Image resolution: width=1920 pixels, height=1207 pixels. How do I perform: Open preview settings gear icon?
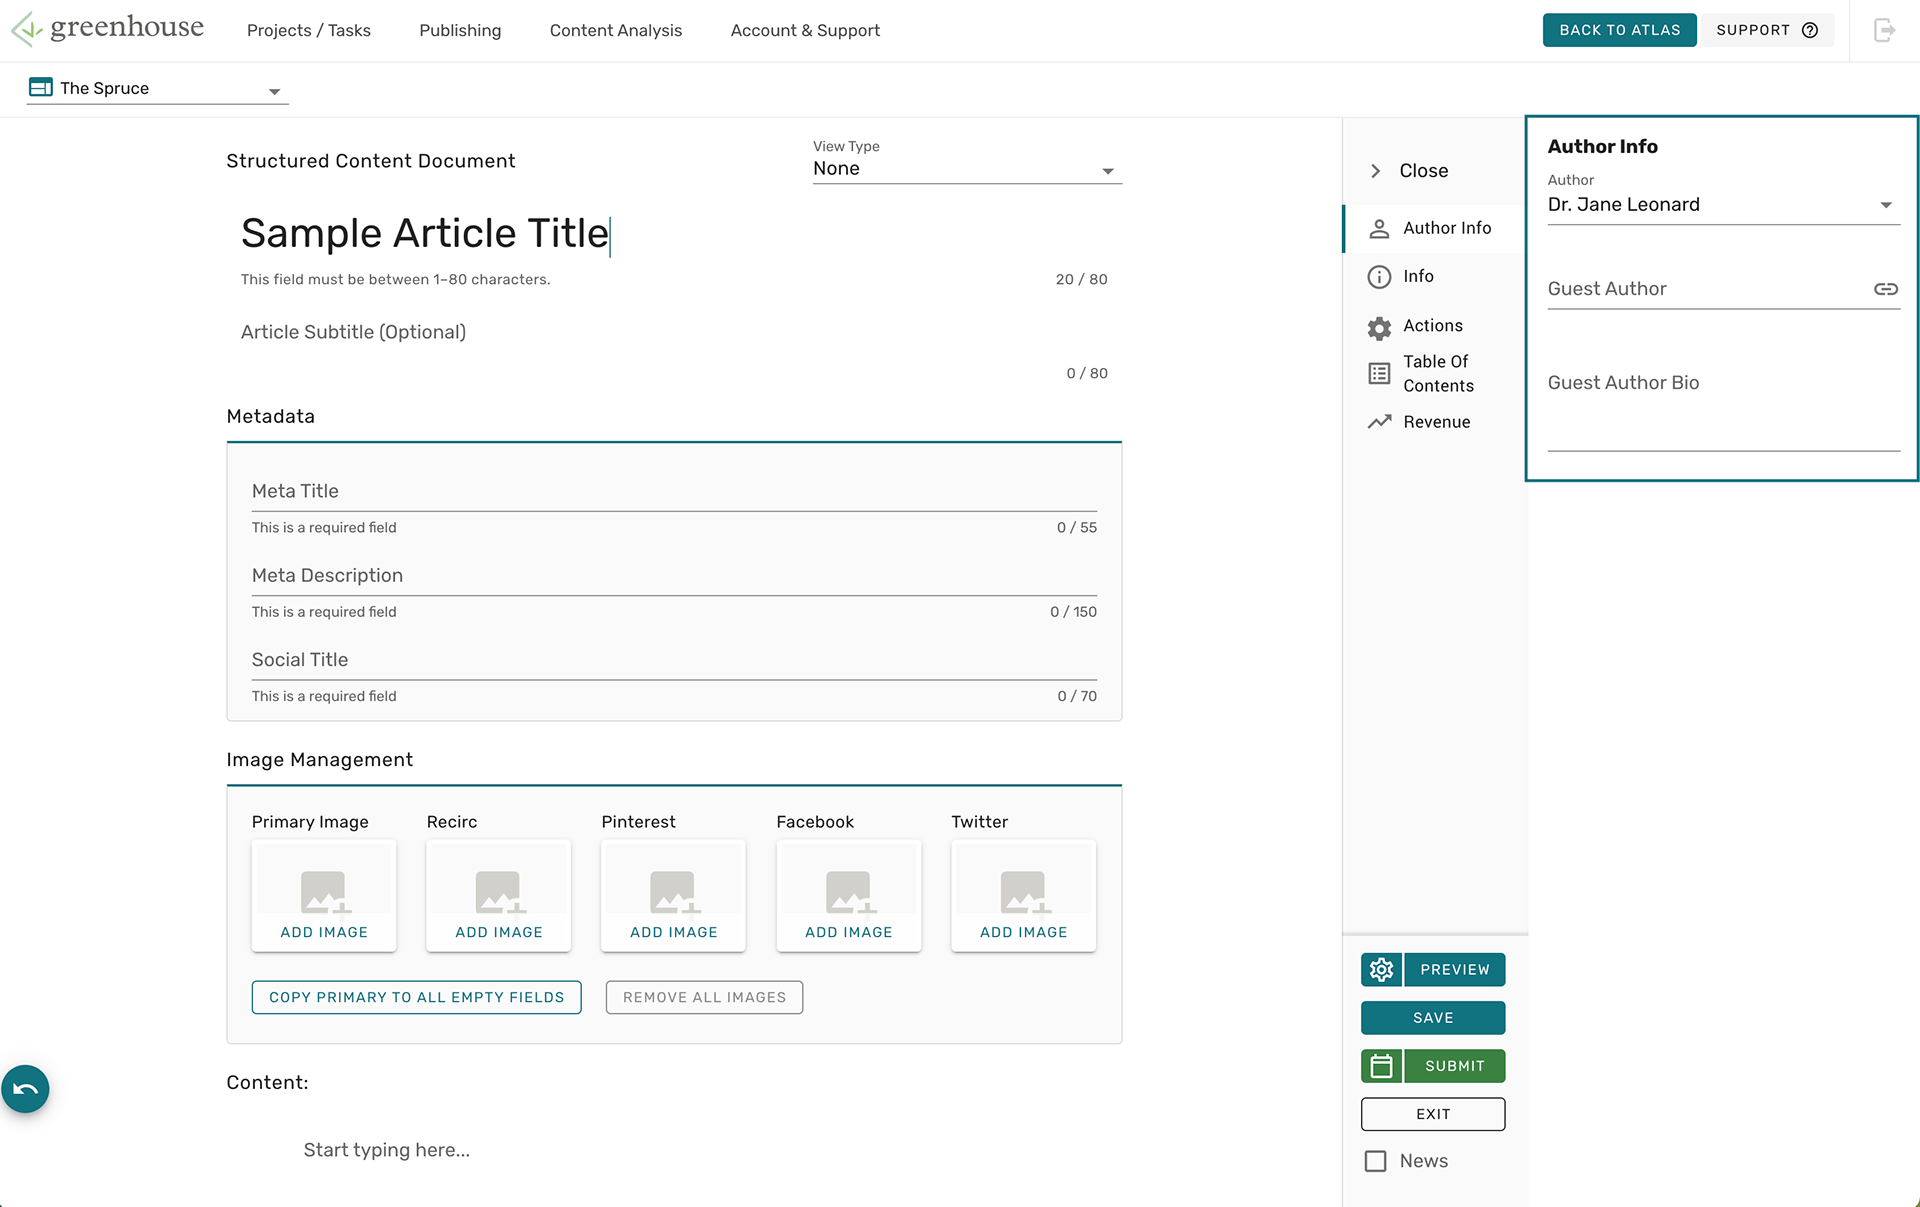point(1381,969)
